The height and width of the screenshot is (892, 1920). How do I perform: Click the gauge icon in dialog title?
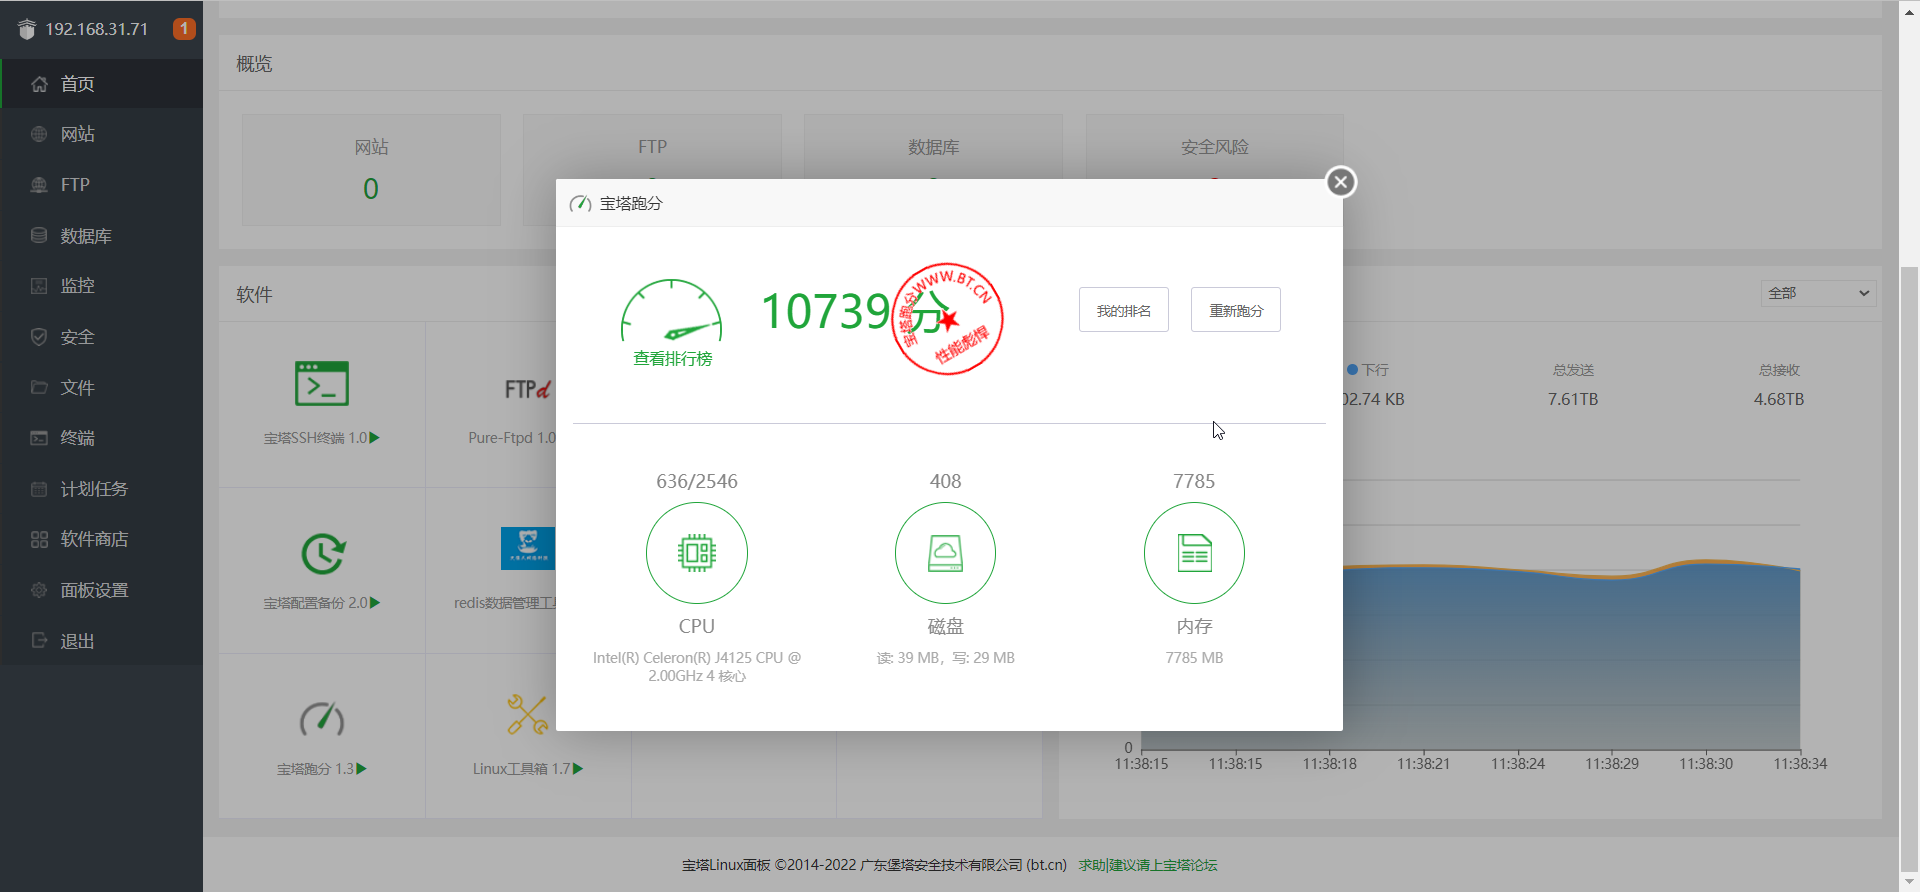[580, 203]
